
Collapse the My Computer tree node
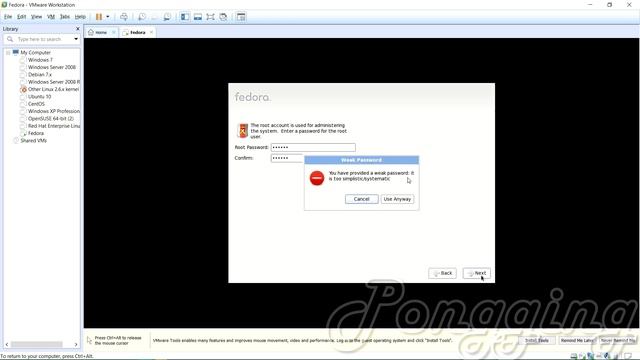click(x=8, y=53)
